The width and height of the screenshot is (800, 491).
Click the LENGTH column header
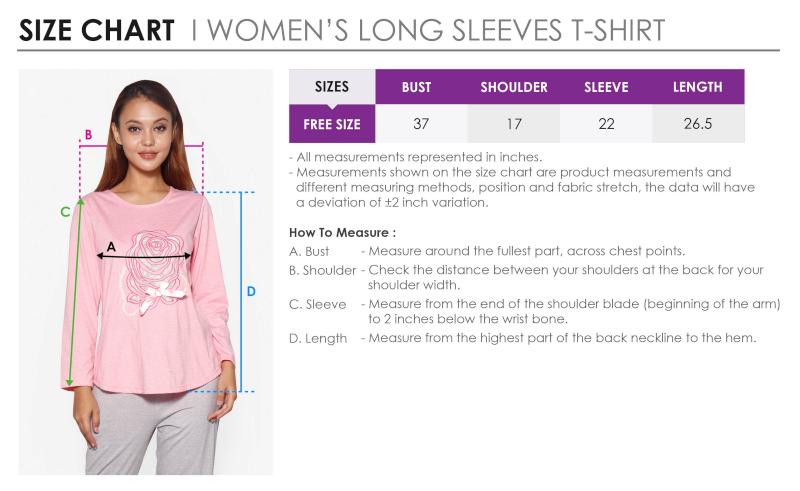point(698,87)
